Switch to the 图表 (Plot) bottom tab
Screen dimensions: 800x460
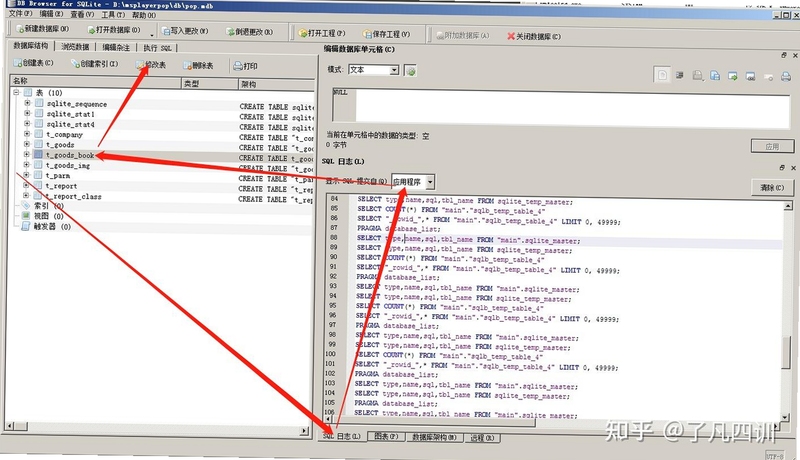[x=386, y=436]
